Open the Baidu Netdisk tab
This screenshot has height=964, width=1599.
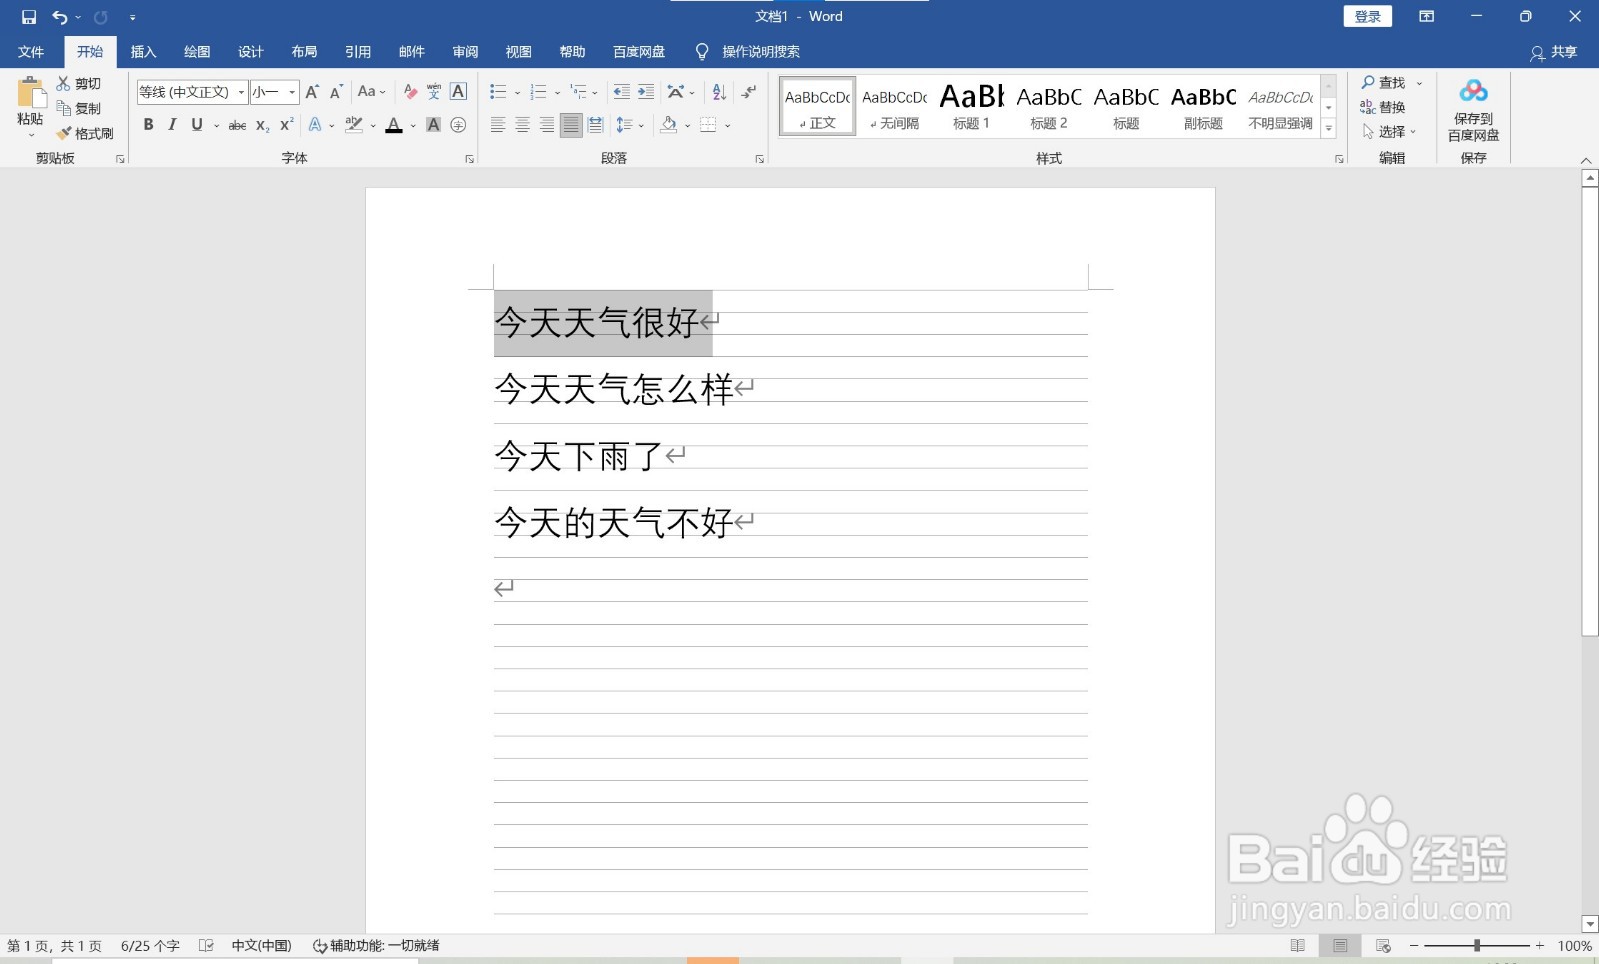pos(639,52)
